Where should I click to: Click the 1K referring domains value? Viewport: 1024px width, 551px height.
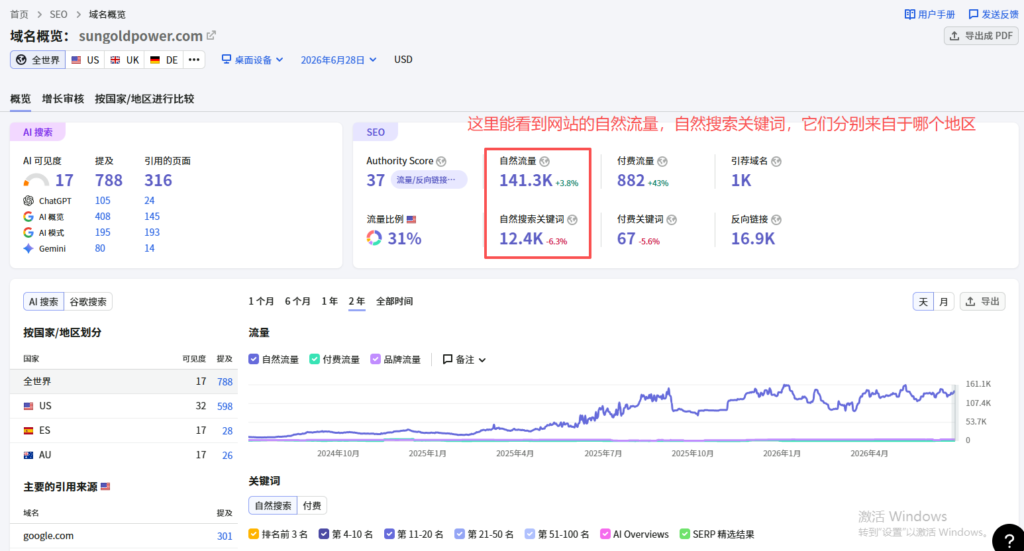[x=741, y=180]
